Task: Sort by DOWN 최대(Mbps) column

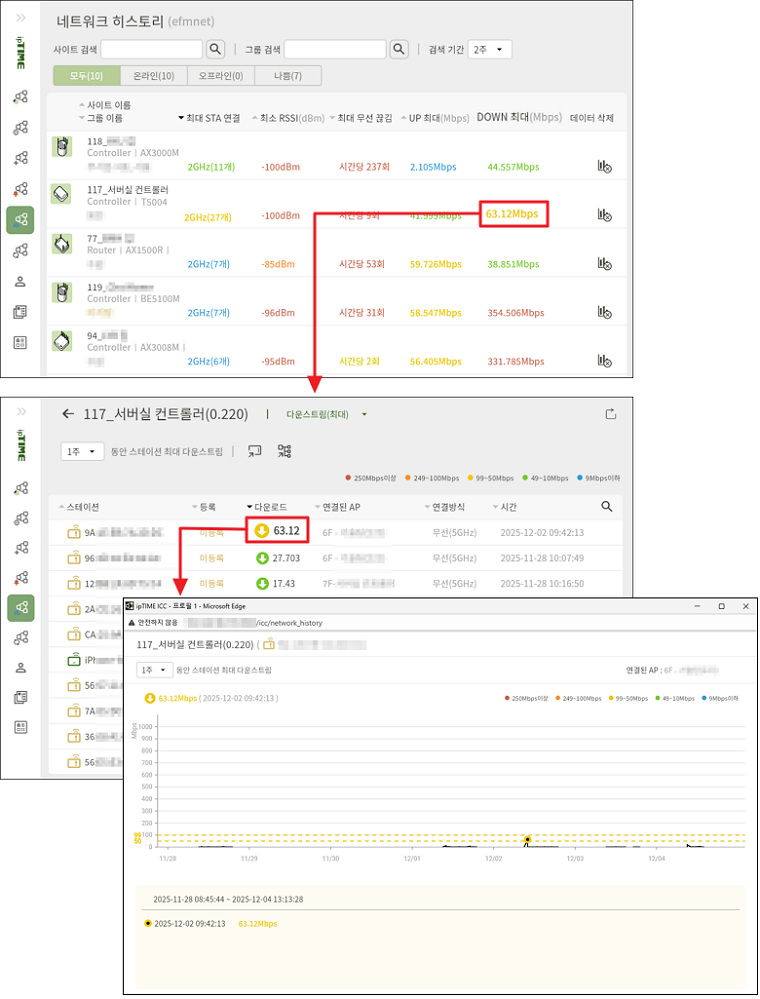Action: 519,117
